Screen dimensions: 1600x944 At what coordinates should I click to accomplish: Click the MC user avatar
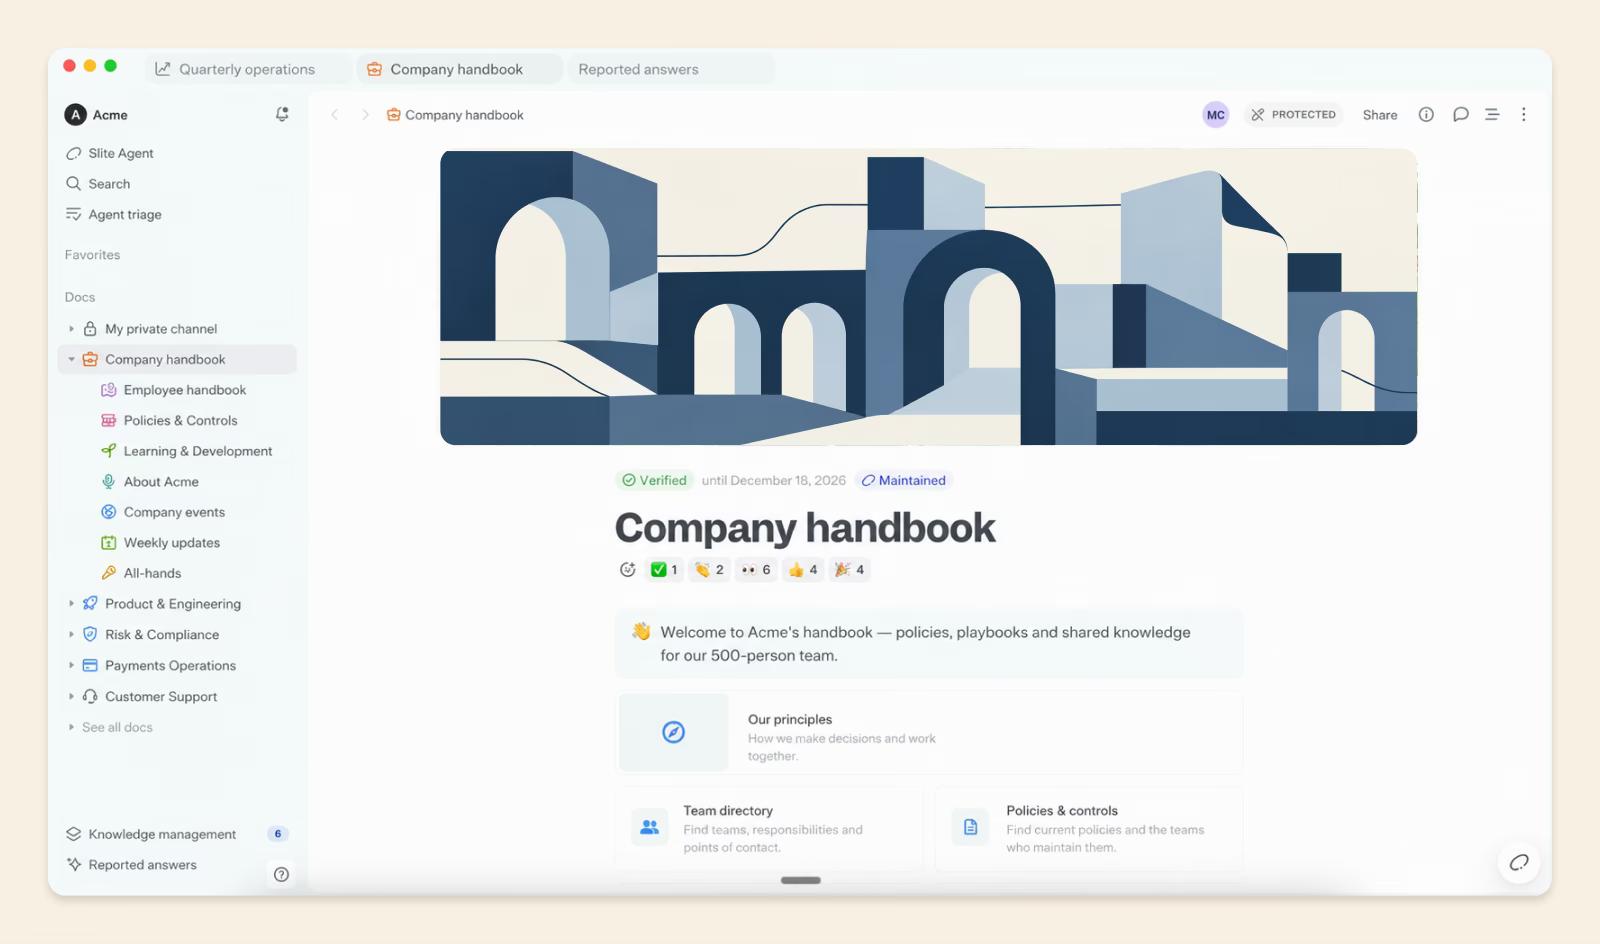click(1216, 115)
